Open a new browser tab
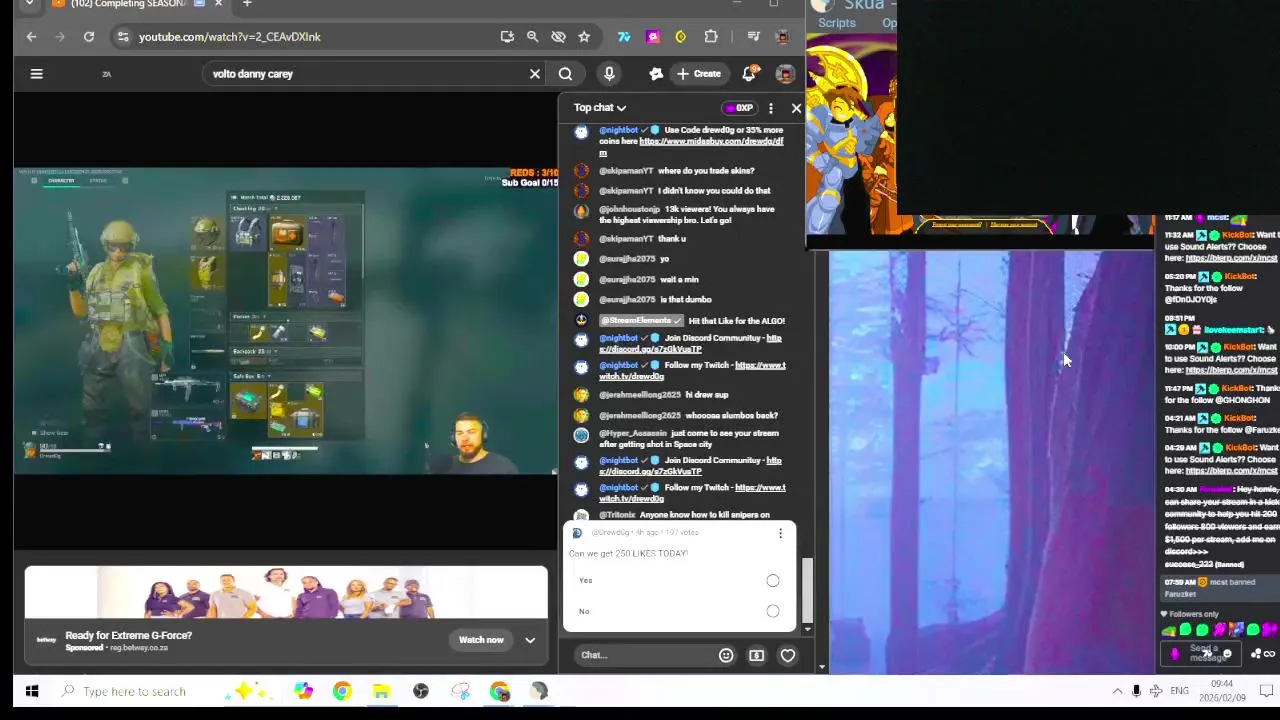Image resolution: width=1280 pixels, height=720 pixels. (x=247, y=4)
